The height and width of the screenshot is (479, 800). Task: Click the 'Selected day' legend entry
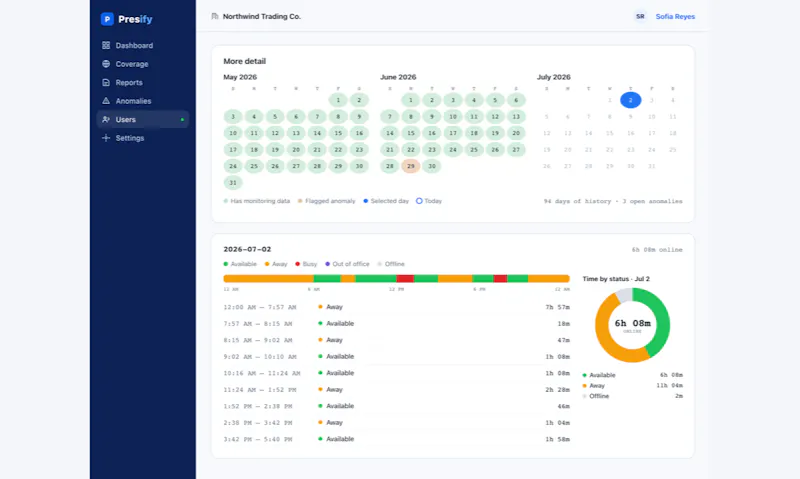[386, 201]
